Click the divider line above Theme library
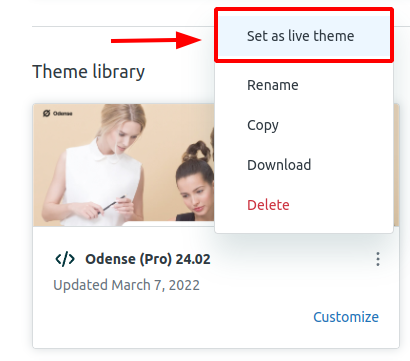Screen dimensions: 410x361 pos(123,26)
